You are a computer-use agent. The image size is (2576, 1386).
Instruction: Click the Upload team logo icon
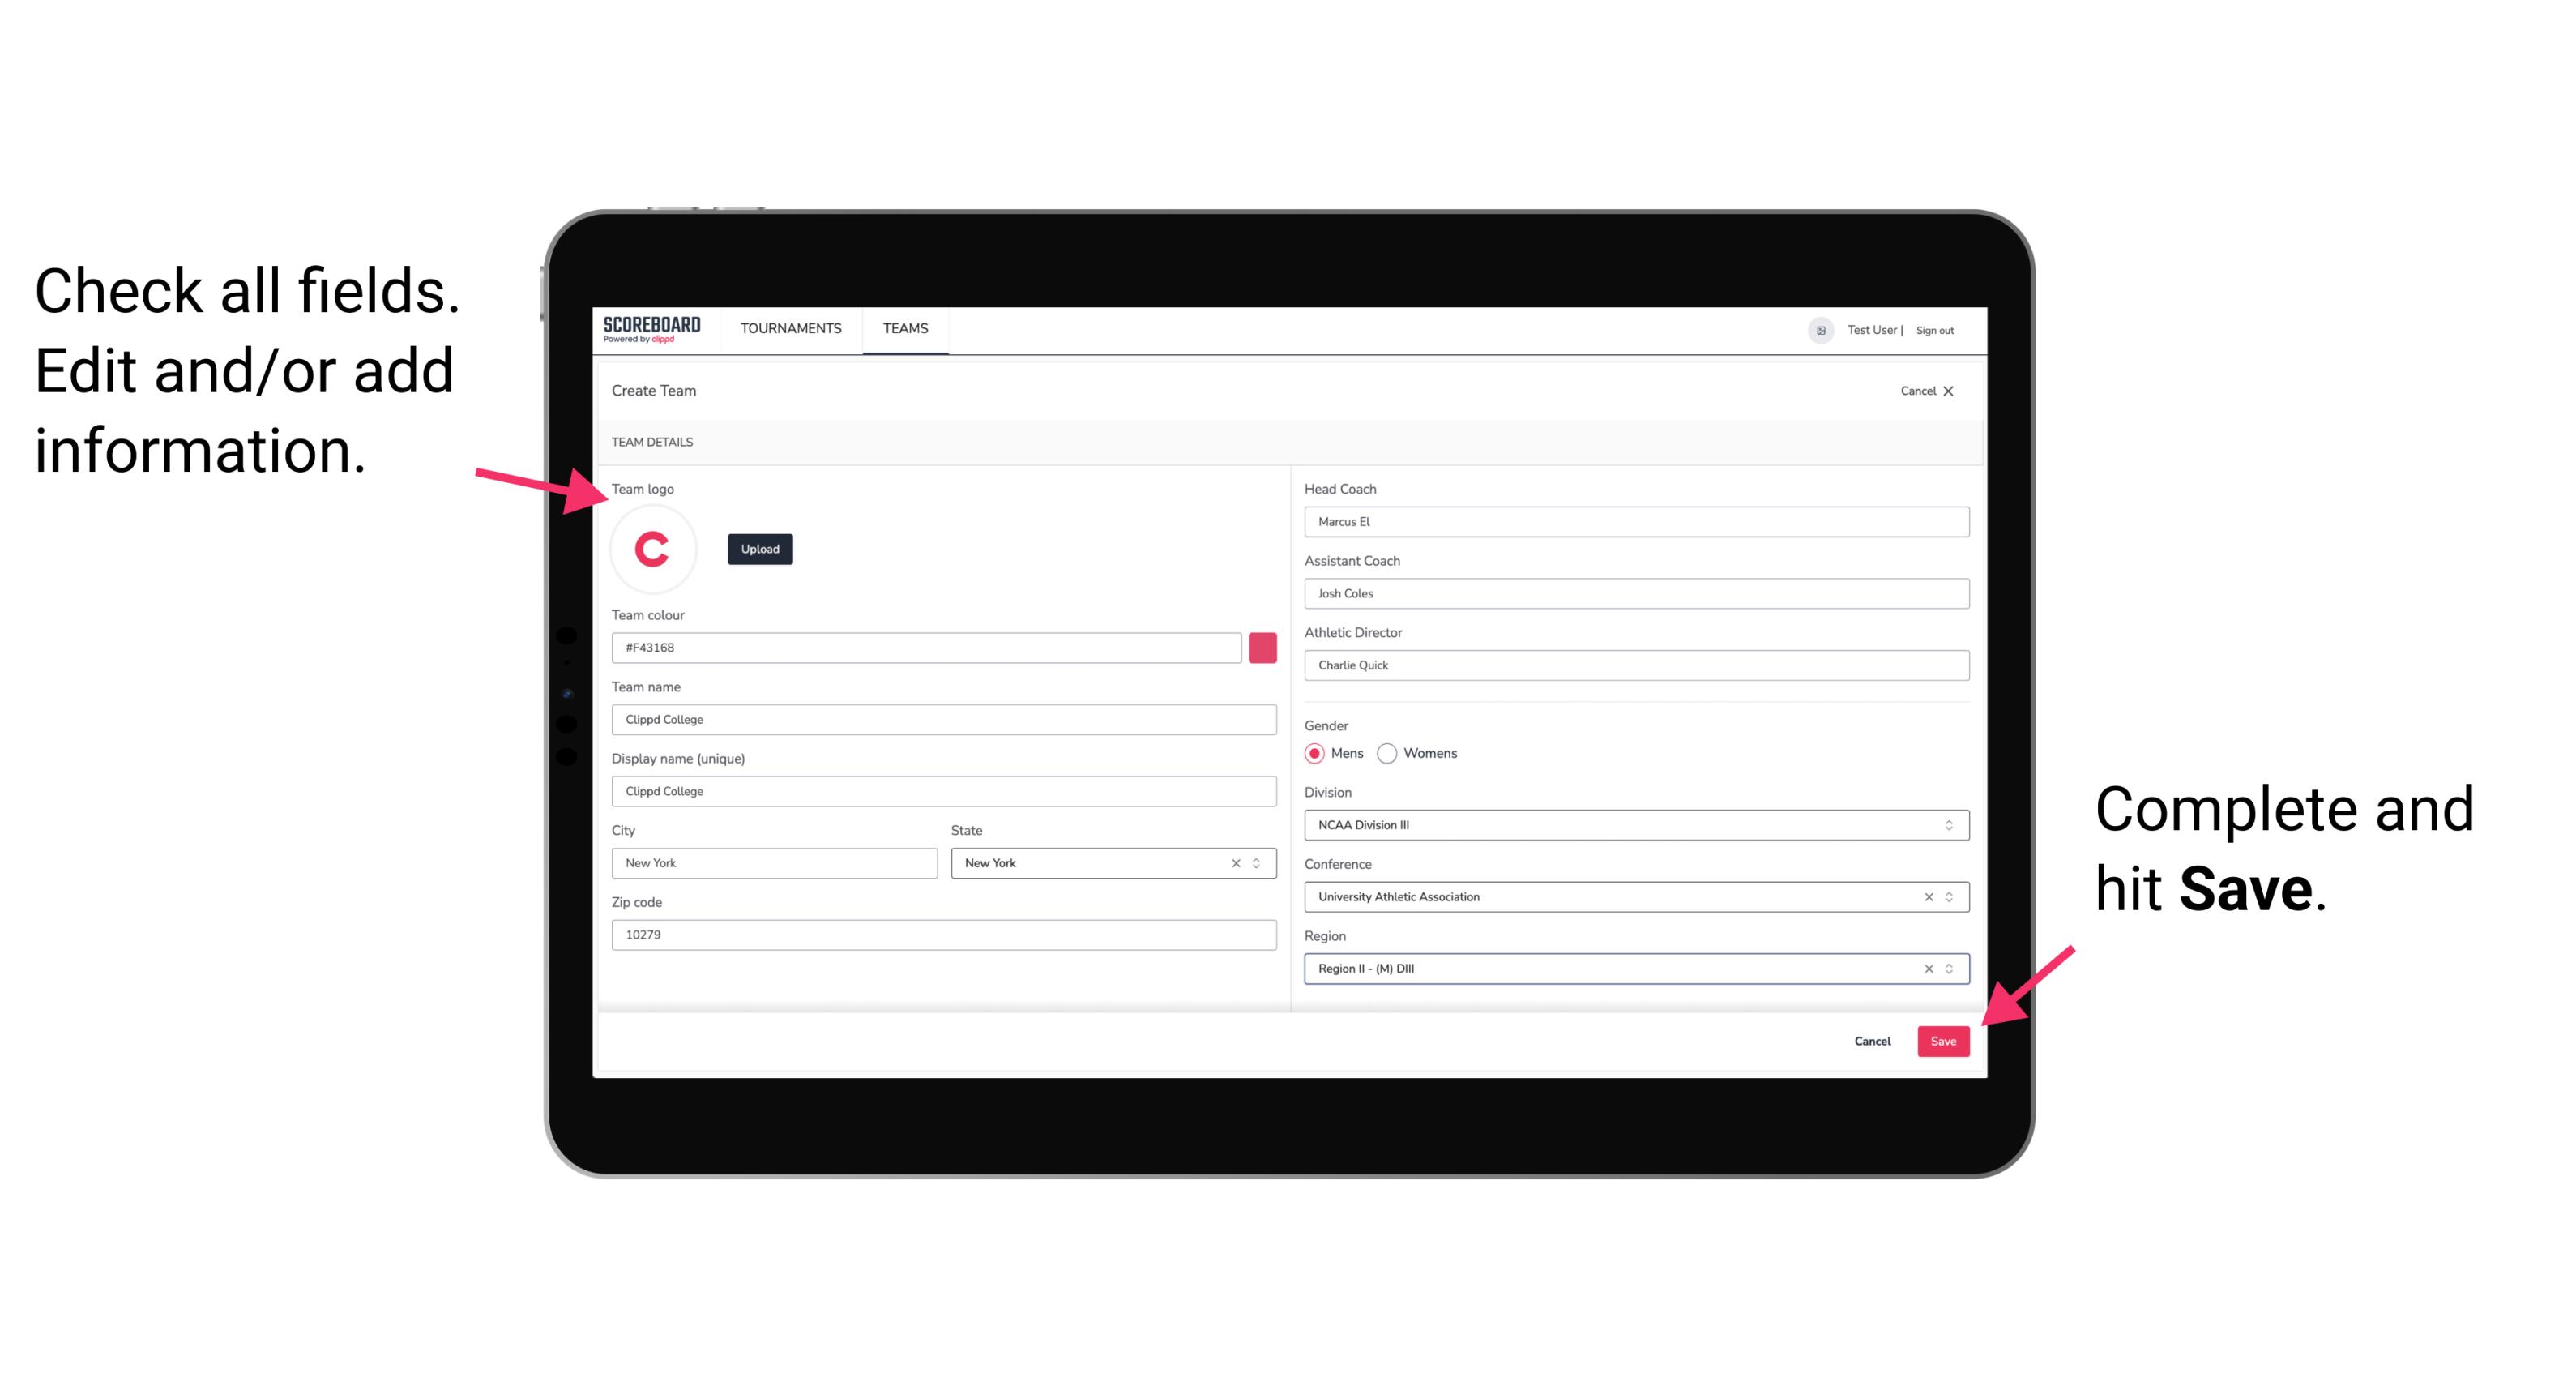tap(759, 548)
